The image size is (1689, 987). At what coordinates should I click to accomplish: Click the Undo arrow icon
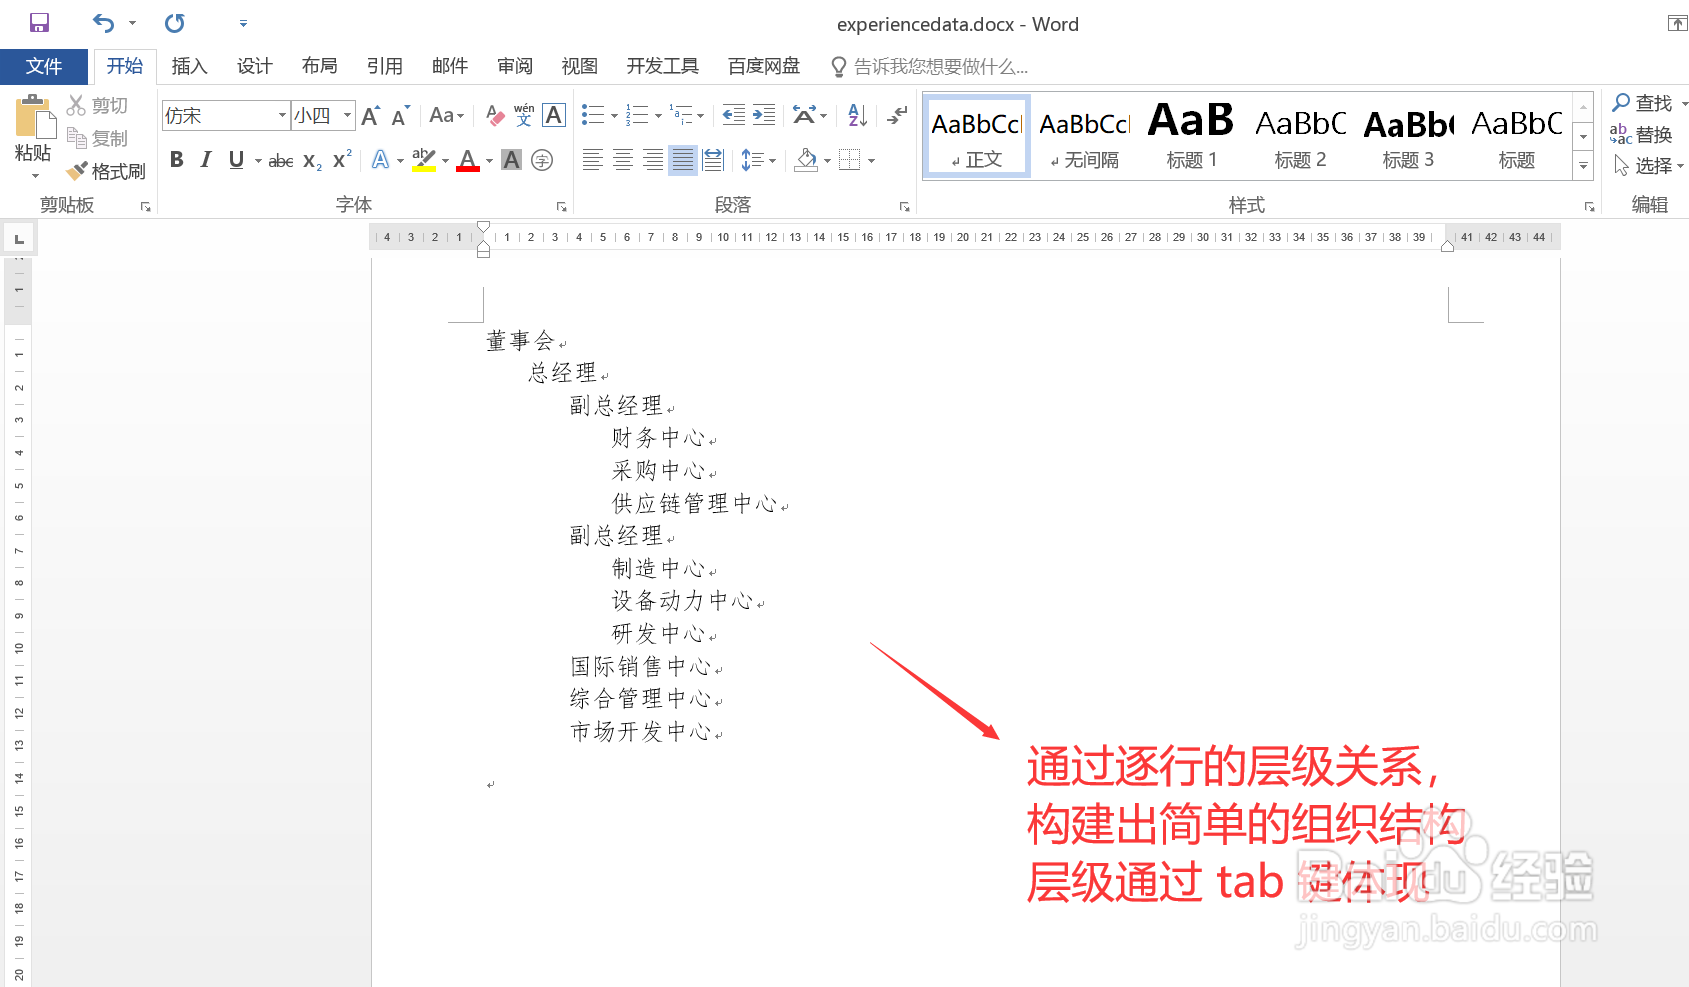coord(104,23)
